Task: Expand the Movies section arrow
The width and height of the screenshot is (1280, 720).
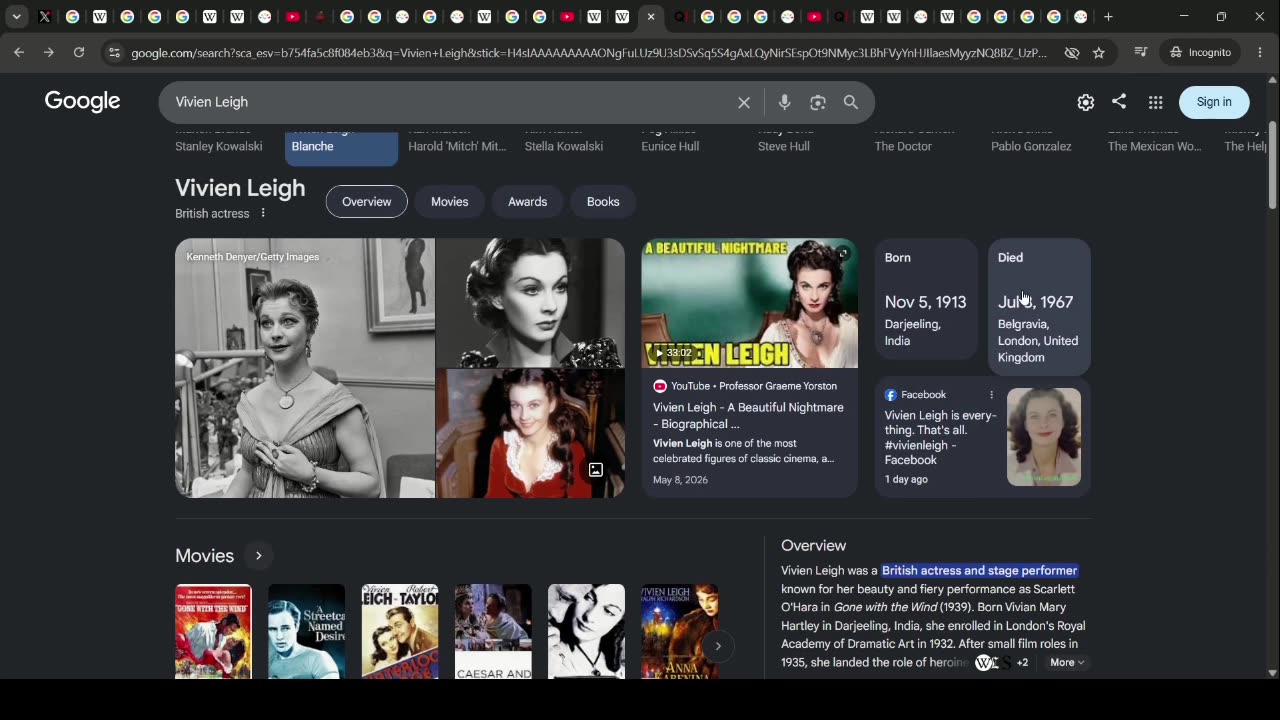Action: point(258,556)
